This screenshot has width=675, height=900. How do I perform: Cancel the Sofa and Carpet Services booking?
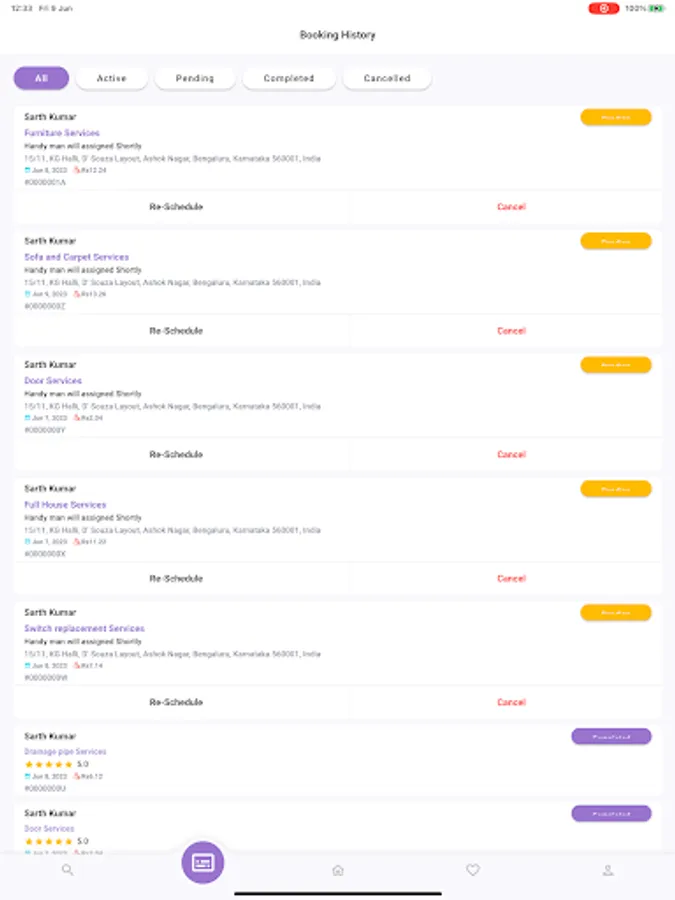click(x=511, y=331)
